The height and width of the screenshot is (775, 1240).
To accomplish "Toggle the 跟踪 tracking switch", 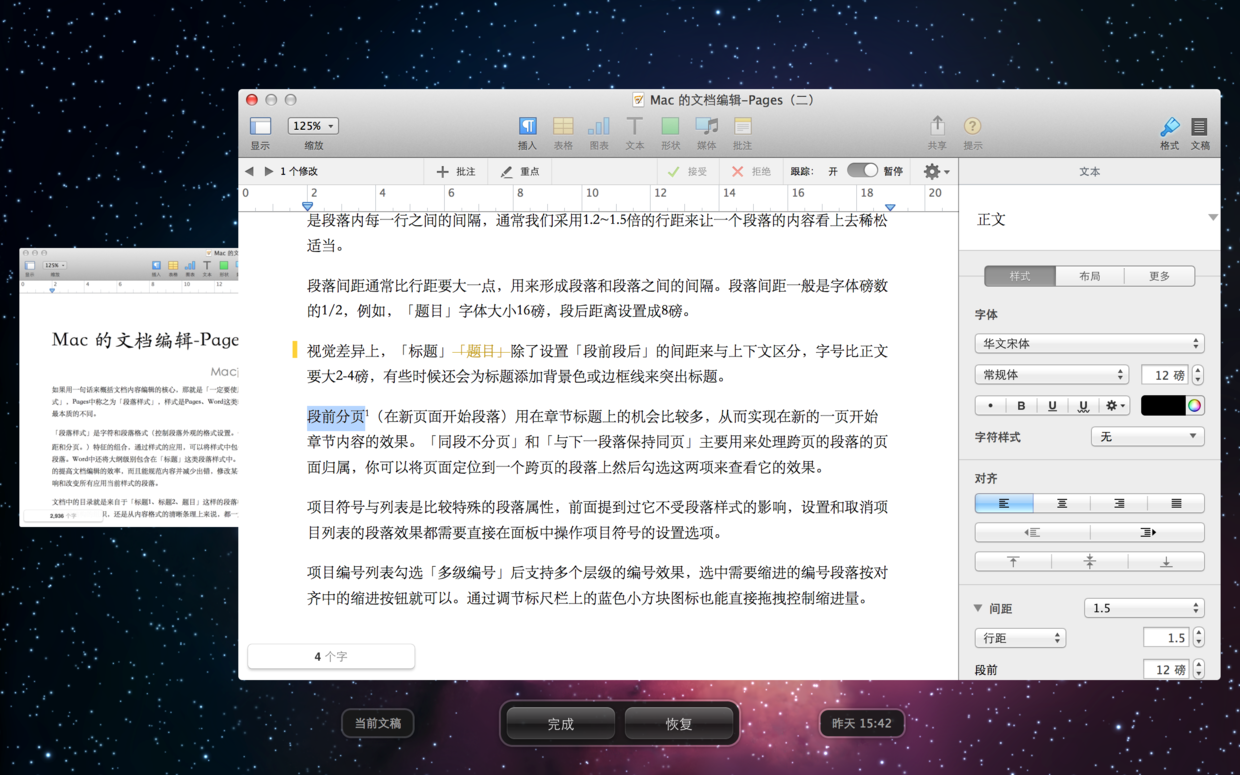I will click(x=862, y=171).
